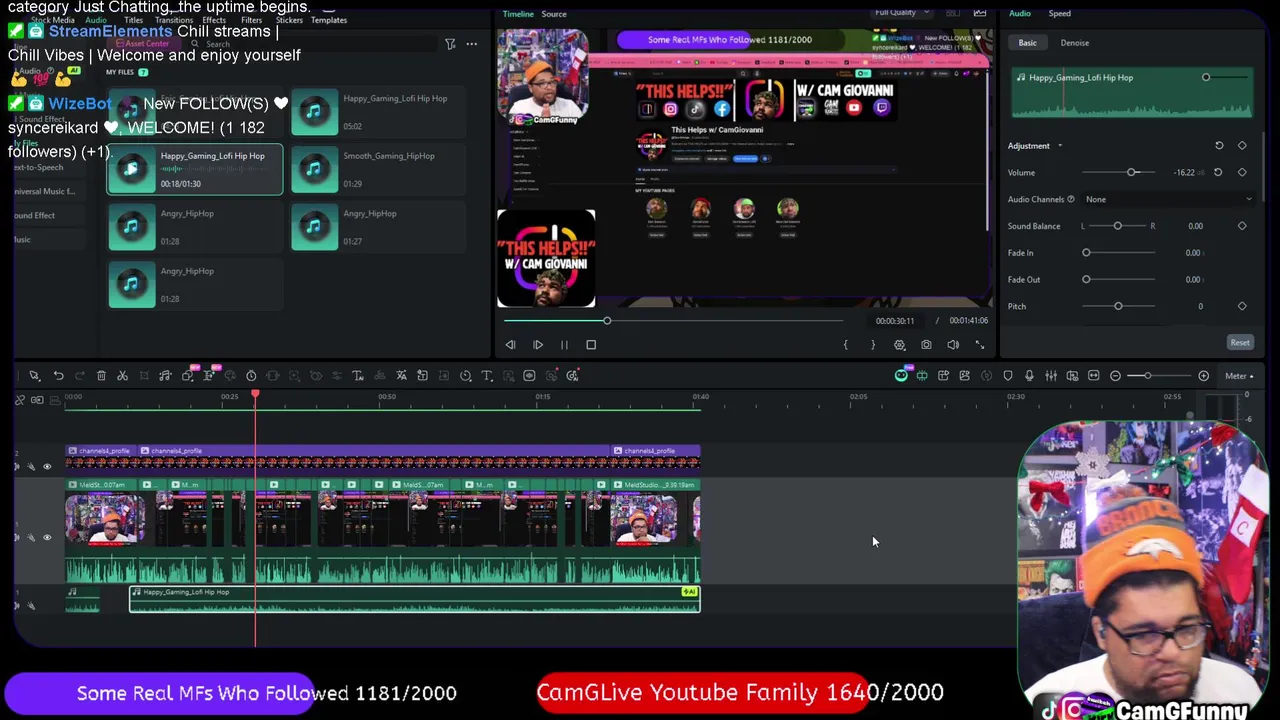Open preview volume speaker icon
This screenshot has width=1280, height=720.
(x=953, y=345)
